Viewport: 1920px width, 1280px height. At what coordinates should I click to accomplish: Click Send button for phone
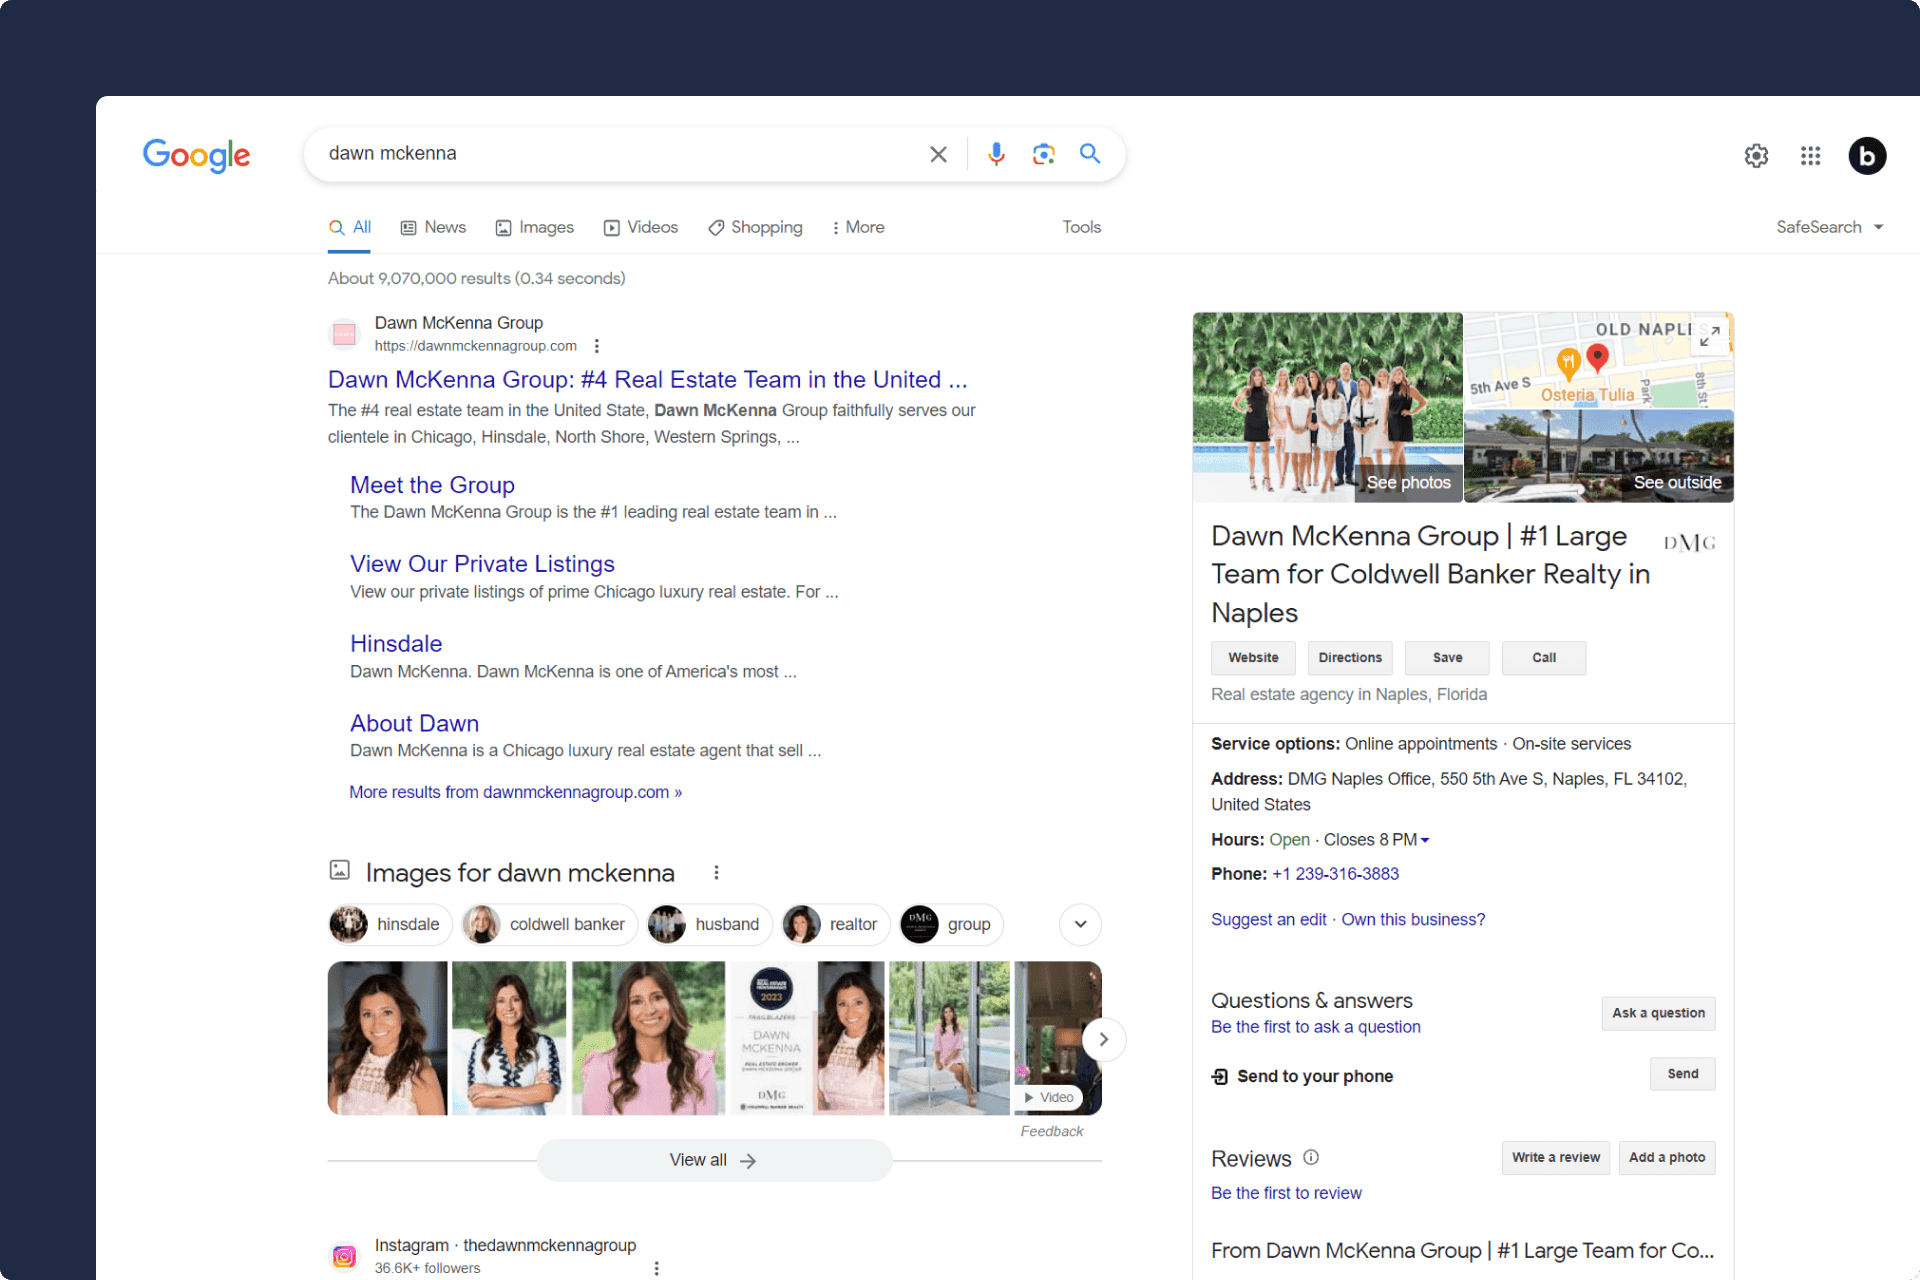1682,1074
